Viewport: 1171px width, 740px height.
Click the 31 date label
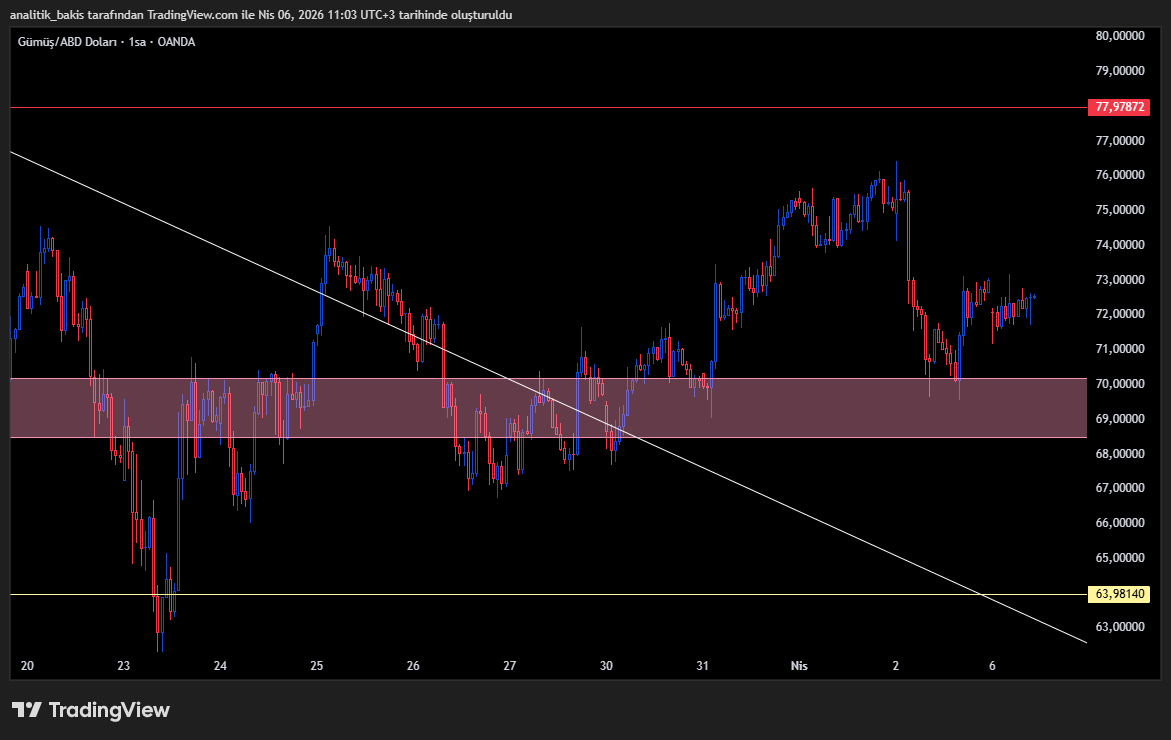[702, 664]
